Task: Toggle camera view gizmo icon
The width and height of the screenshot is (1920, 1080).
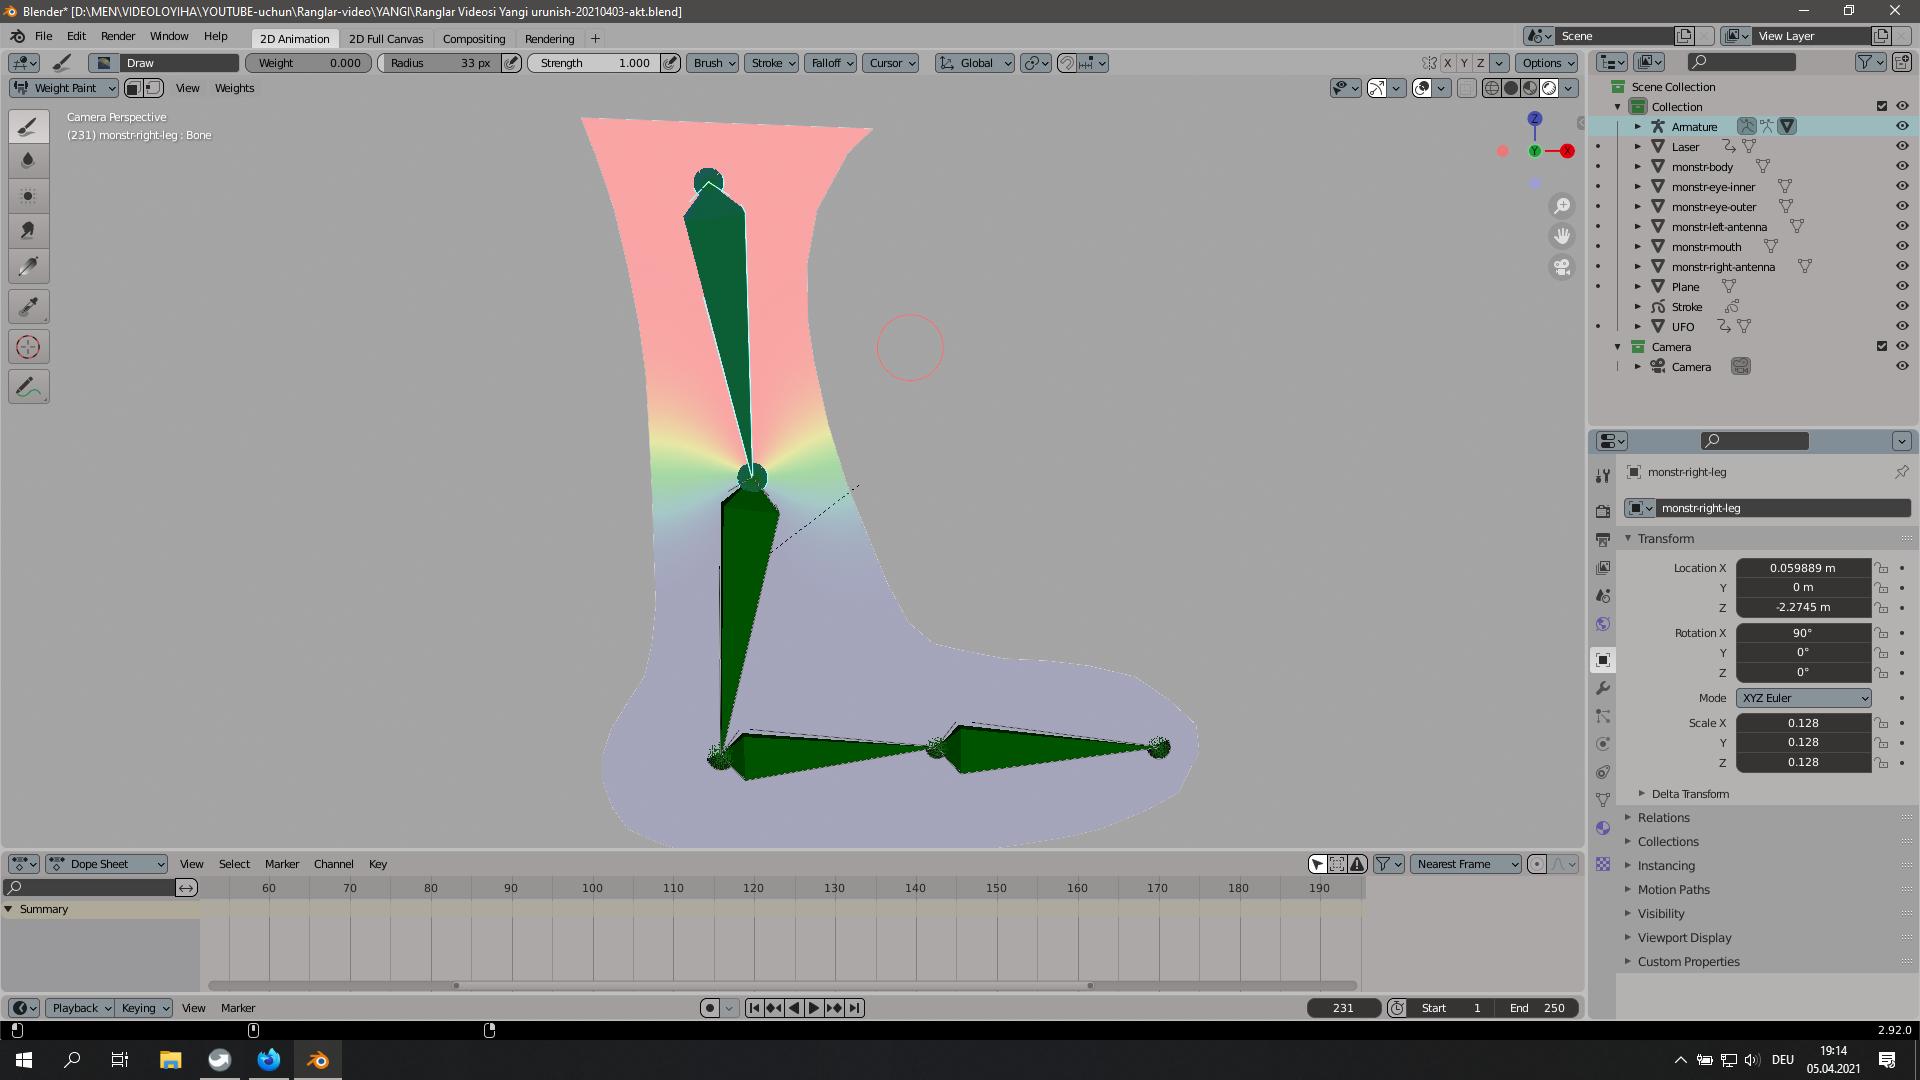Action: (1561, 267)
